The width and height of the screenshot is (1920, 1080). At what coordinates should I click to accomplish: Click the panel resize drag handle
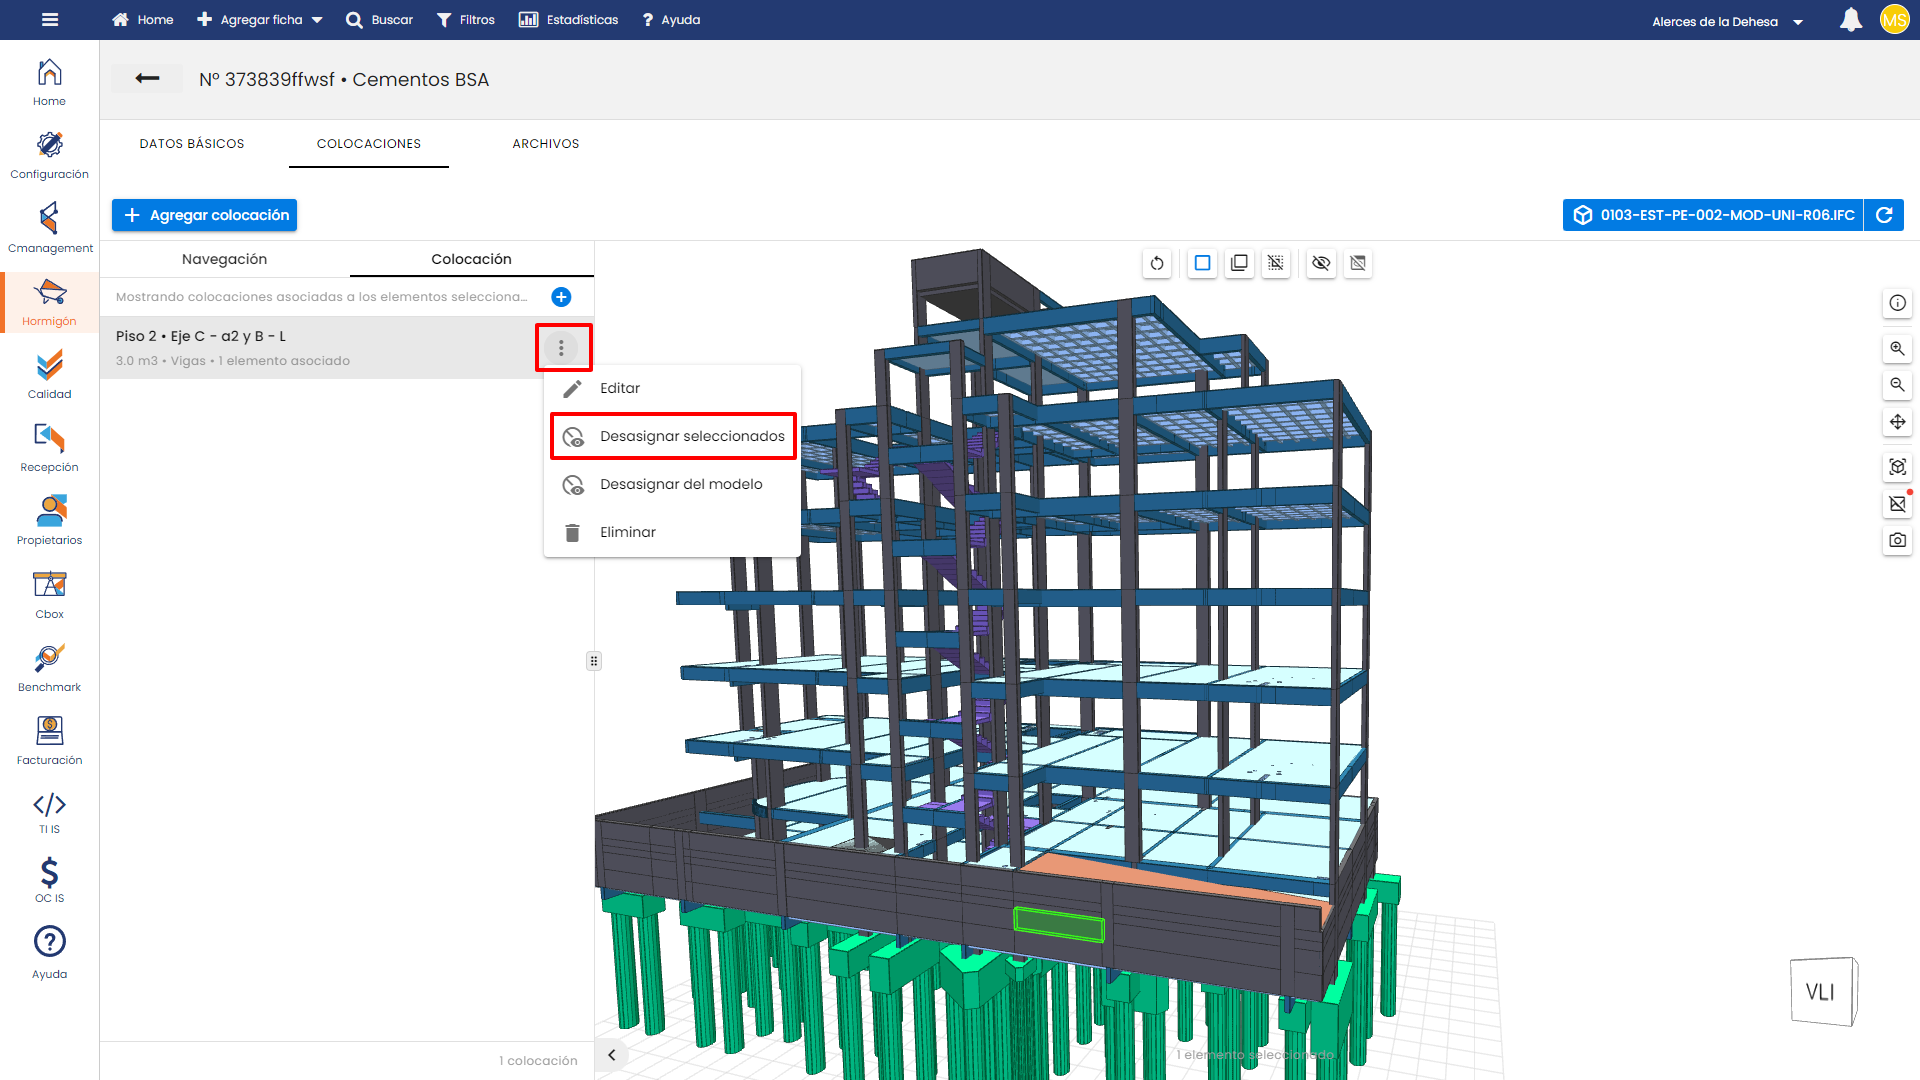[594, 661]
